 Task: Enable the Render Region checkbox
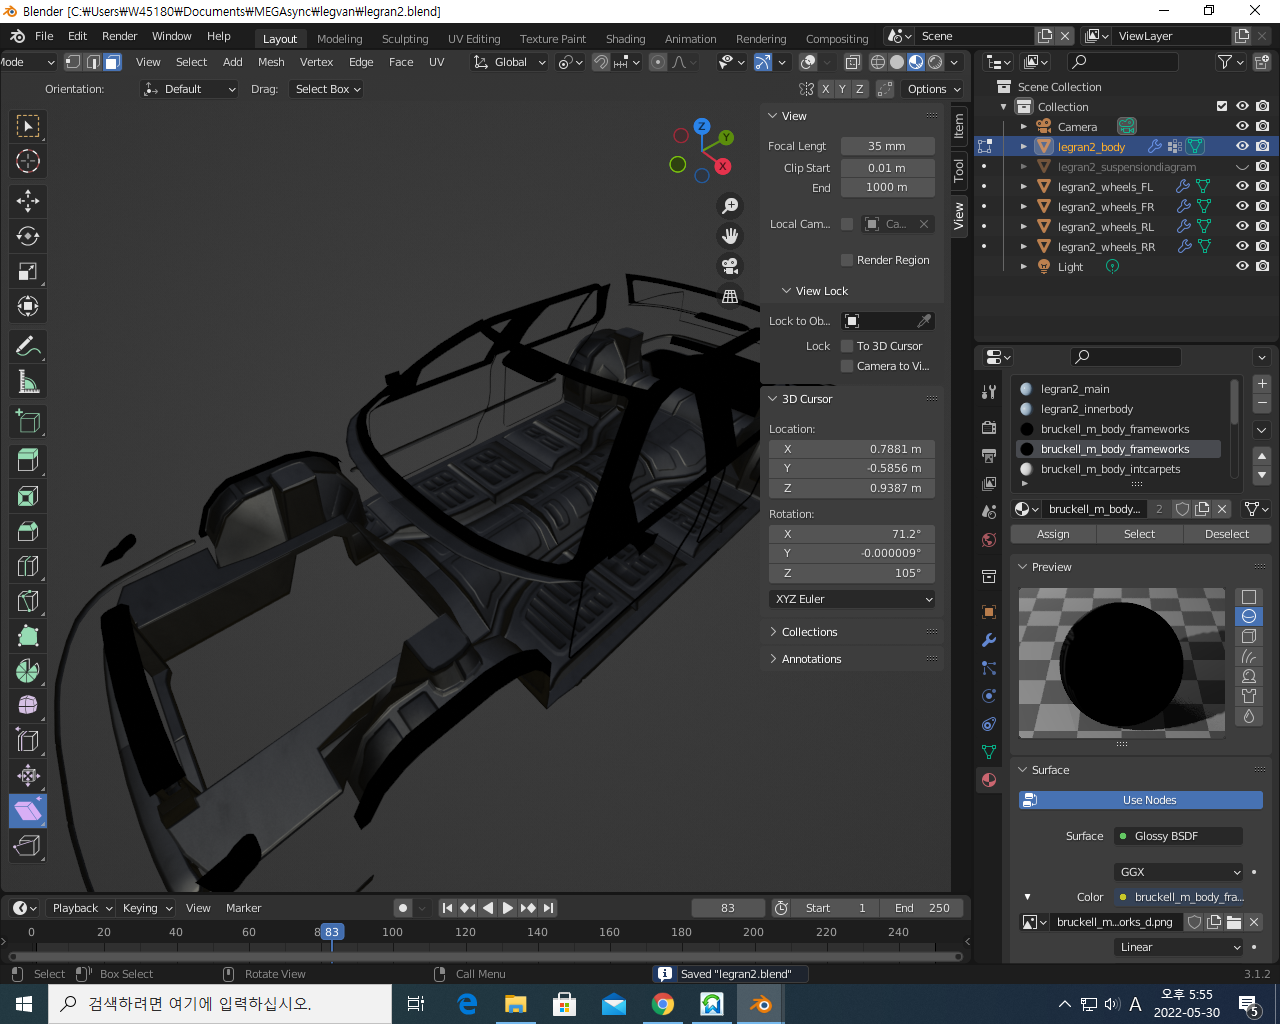[847, 260]
